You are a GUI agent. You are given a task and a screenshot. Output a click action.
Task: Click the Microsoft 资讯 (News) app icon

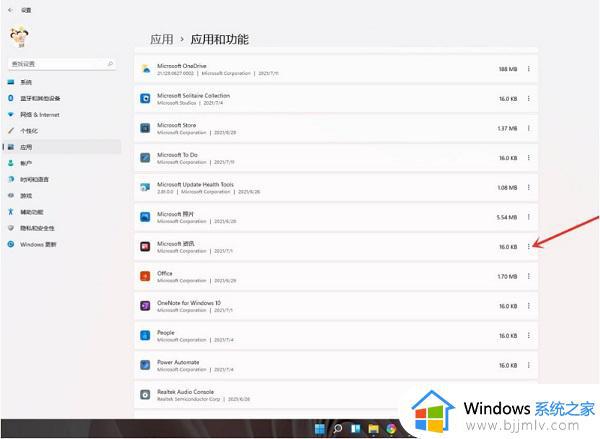click(x=145, y=247)
